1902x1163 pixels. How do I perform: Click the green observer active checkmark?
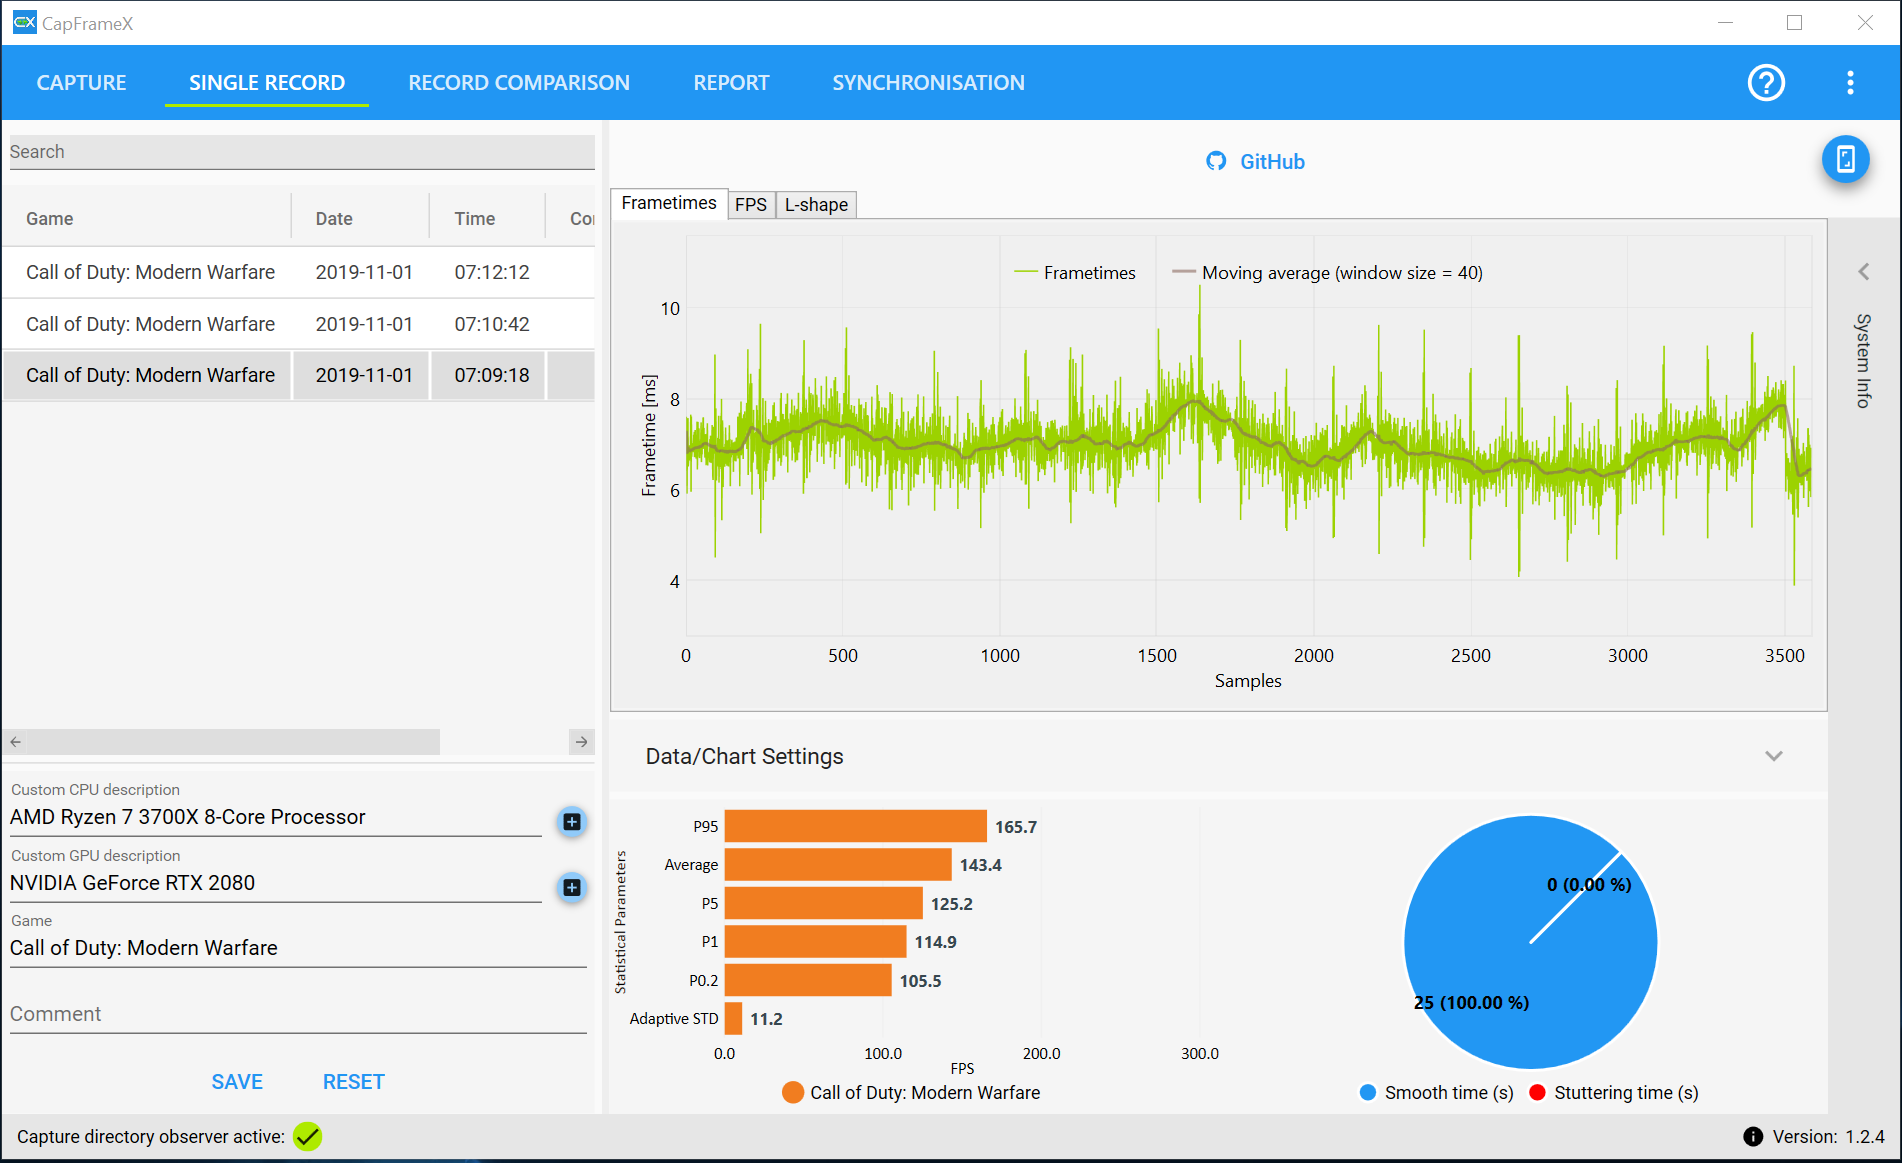coord(308,1137)
